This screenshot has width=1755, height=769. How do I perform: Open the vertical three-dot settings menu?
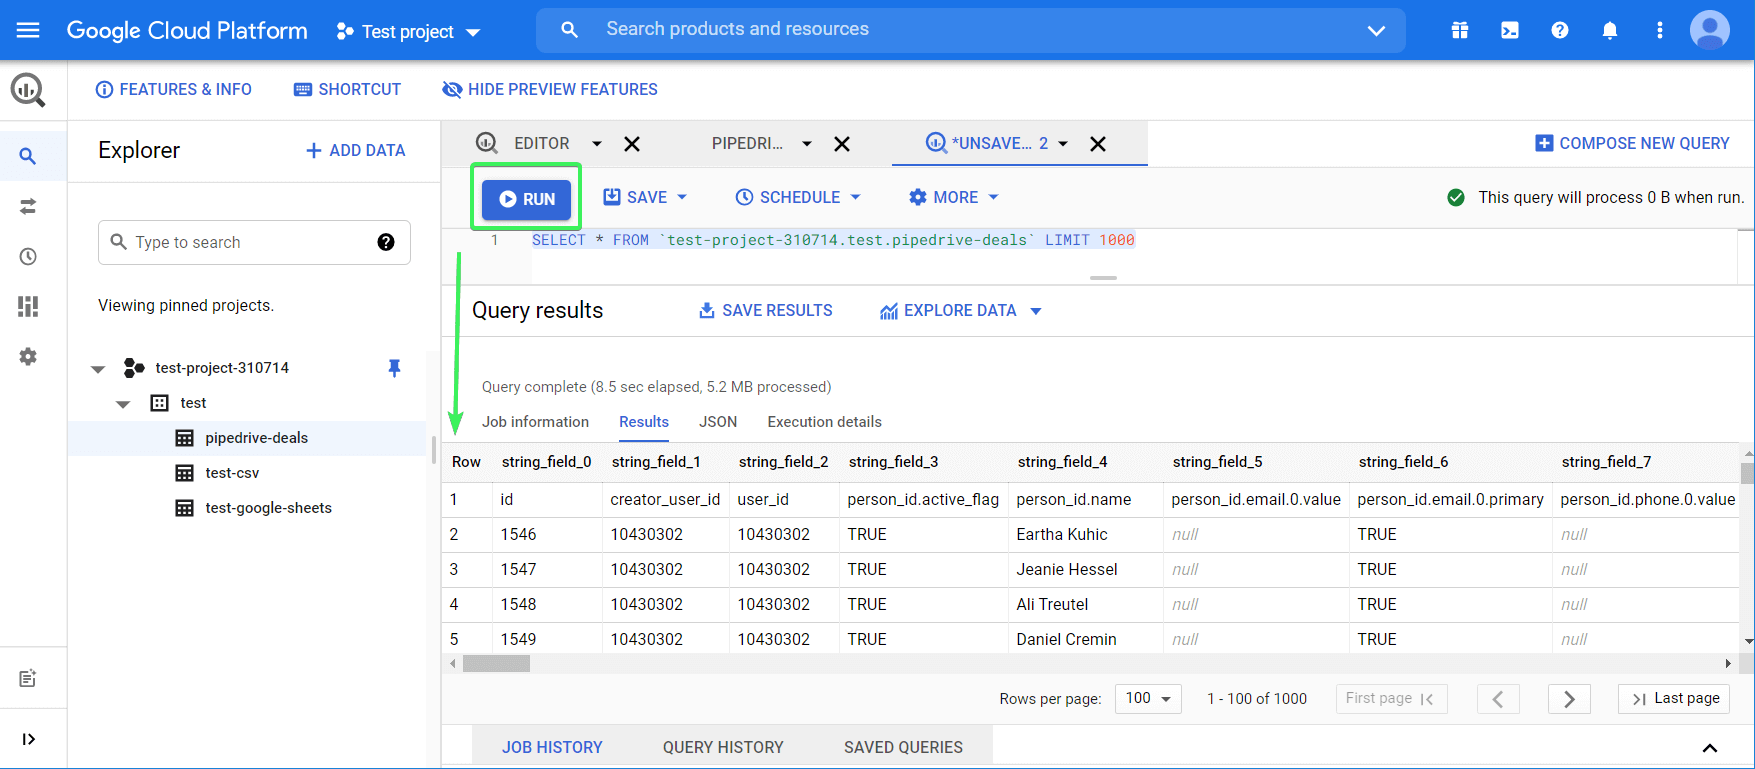(x=1660, y=30)
